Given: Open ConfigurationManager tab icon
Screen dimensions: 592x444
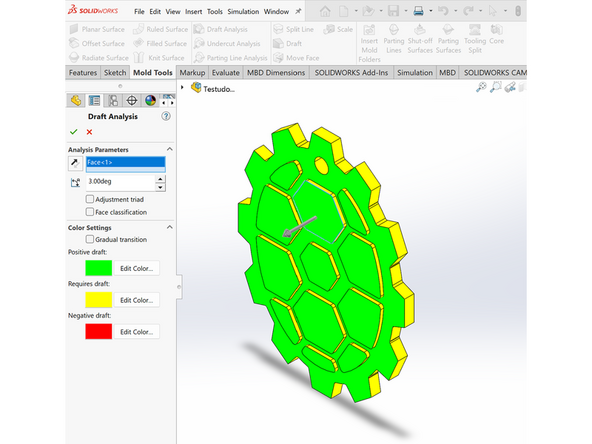Looking at the screenshot, I should [113, 100].
